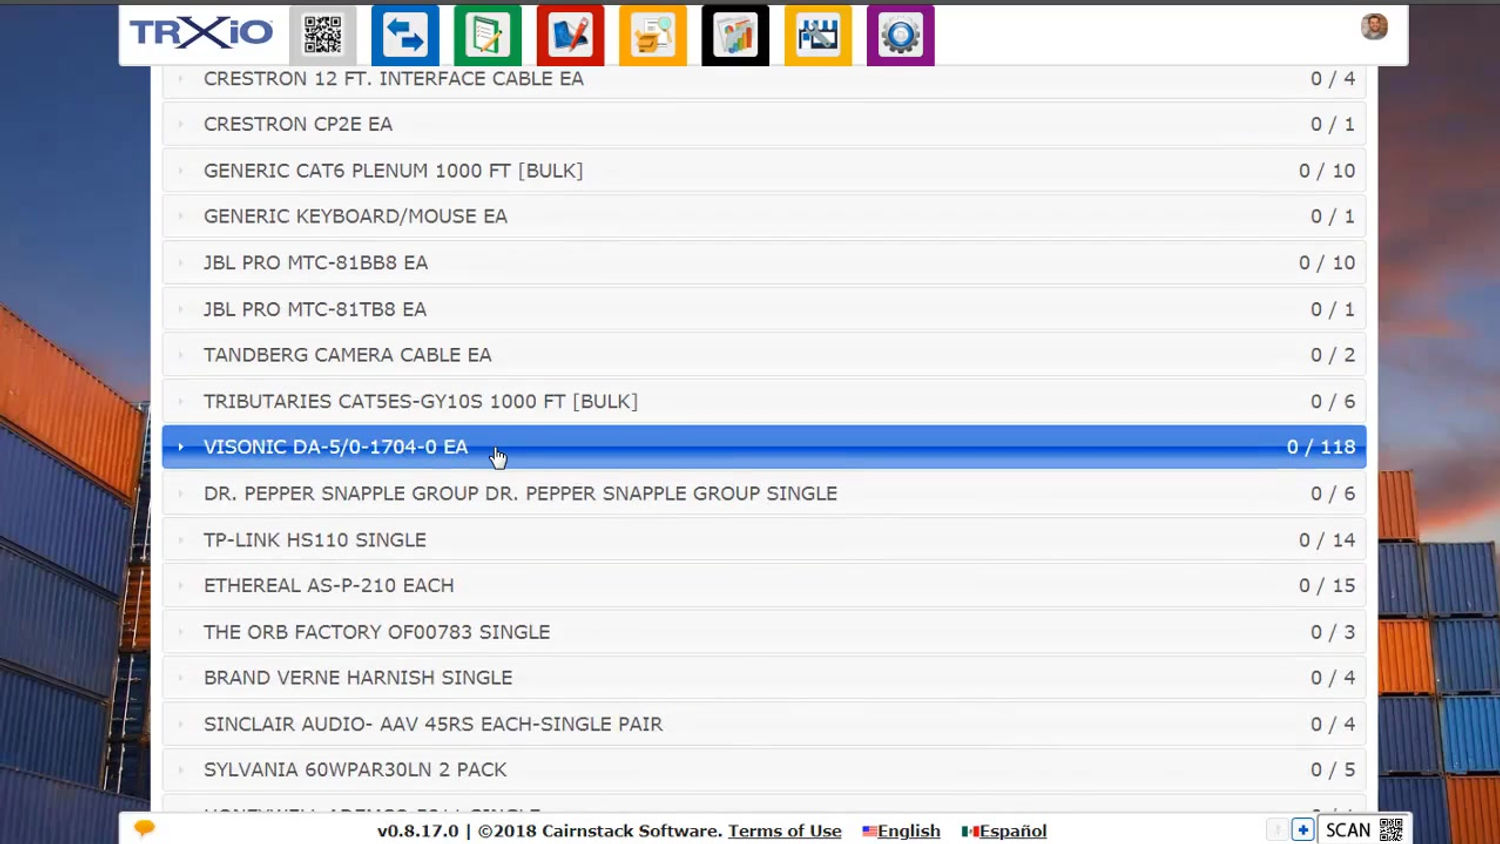
Task: Open the black reports chart icon
Action: tap(735, 35)
